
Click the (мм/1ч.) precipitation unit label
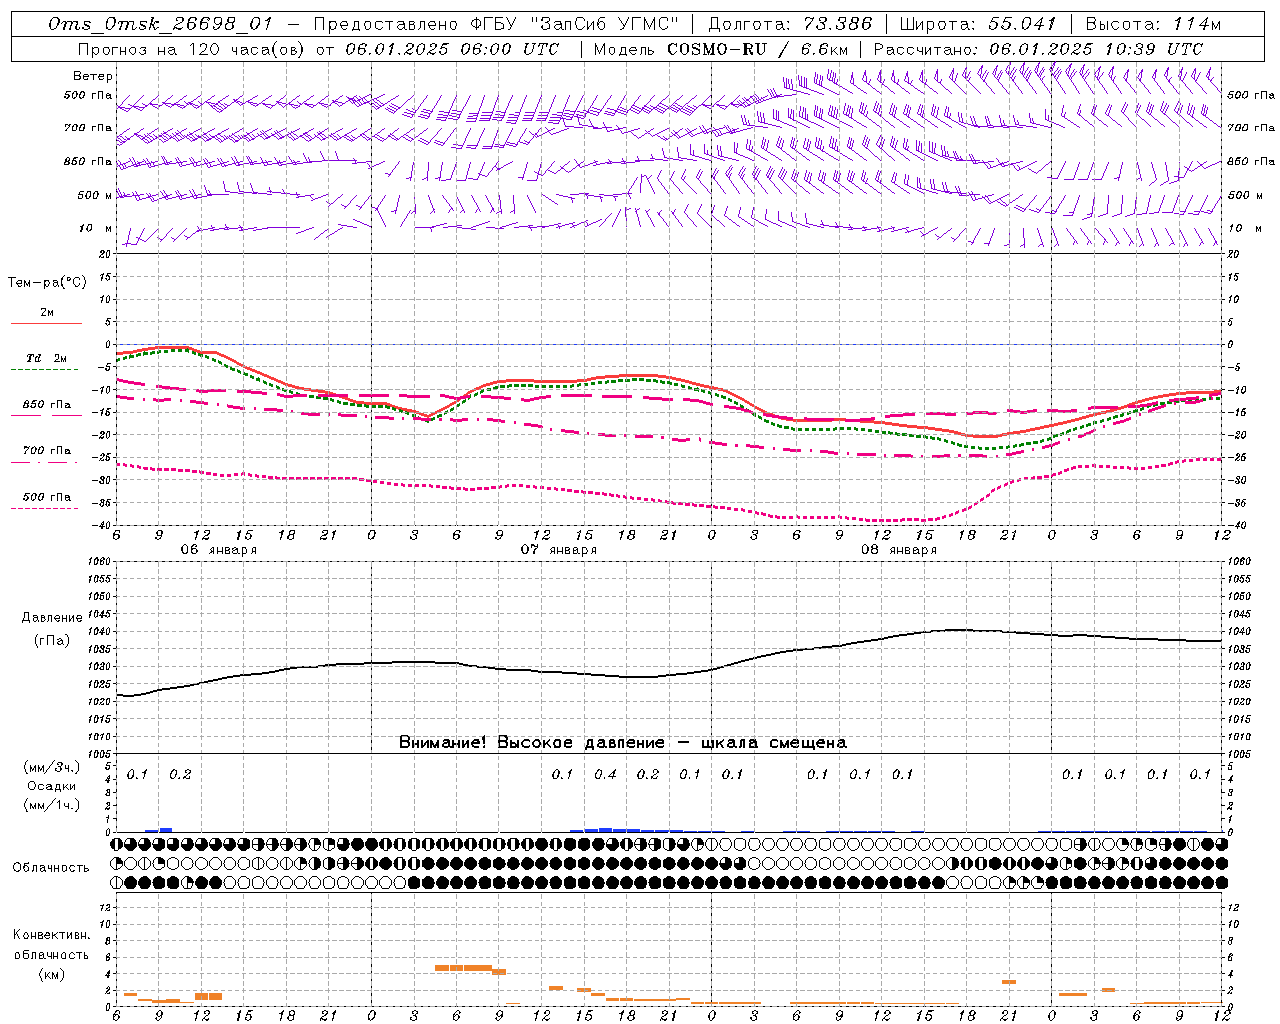pyautogui.click(x=51, y=805)
